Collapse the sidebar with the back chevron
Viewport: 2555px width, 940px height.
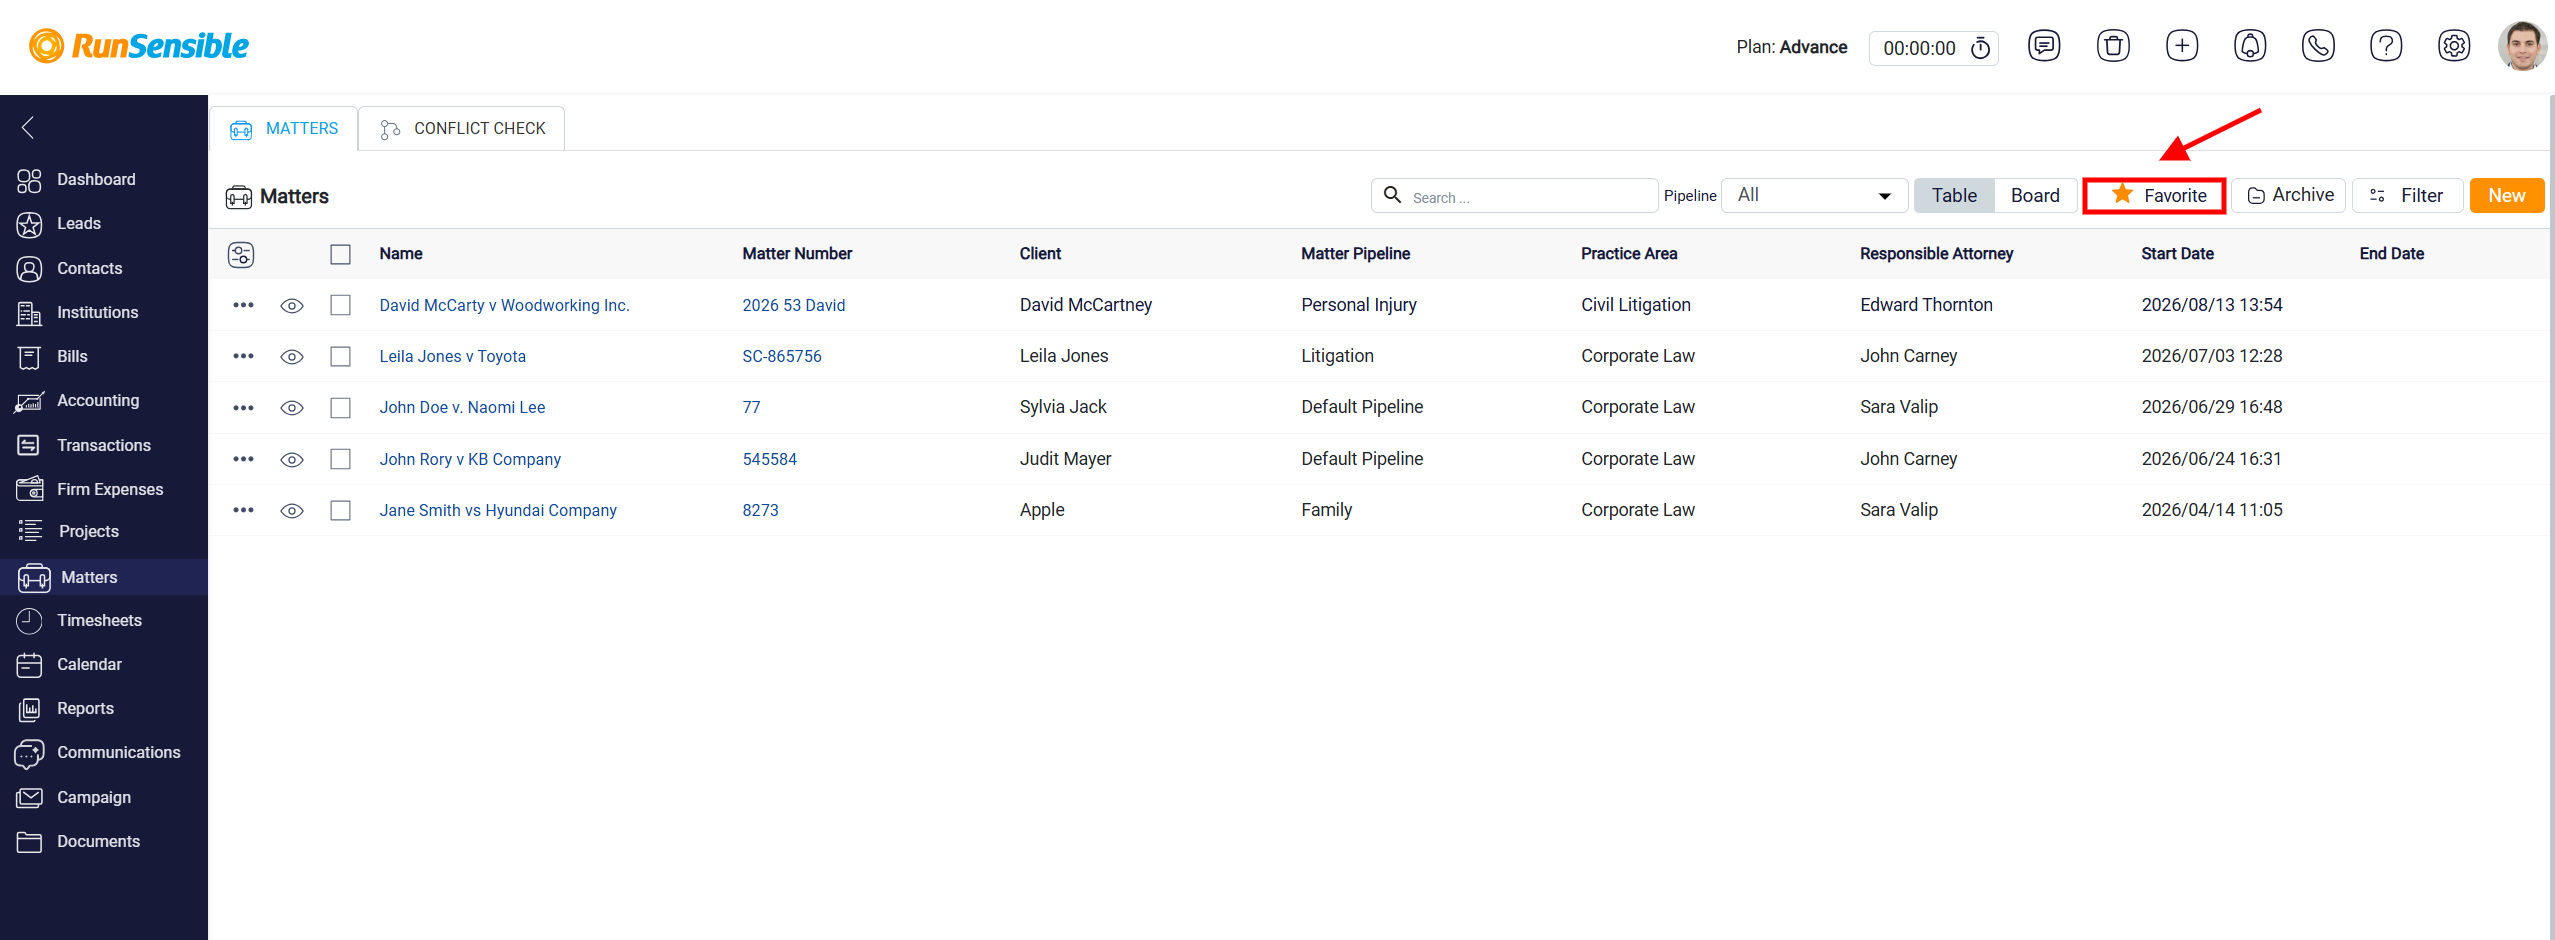click(x=28, y=127)
